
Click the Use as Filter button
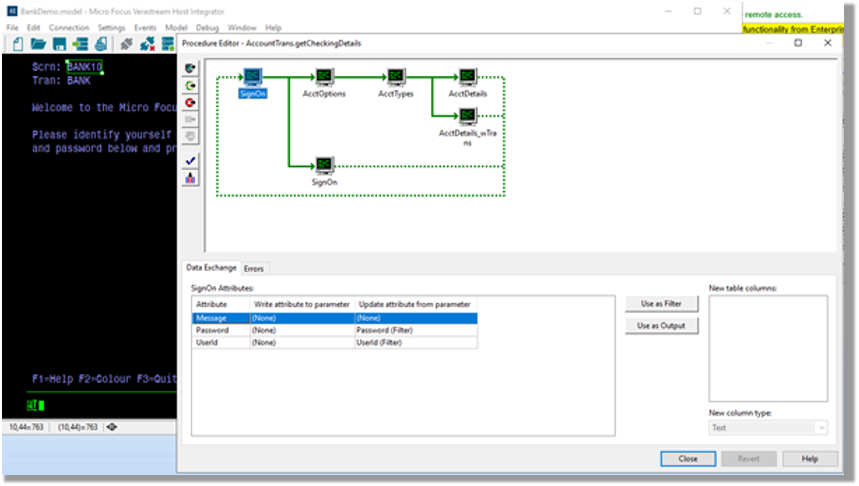click(x=661, y=304)
